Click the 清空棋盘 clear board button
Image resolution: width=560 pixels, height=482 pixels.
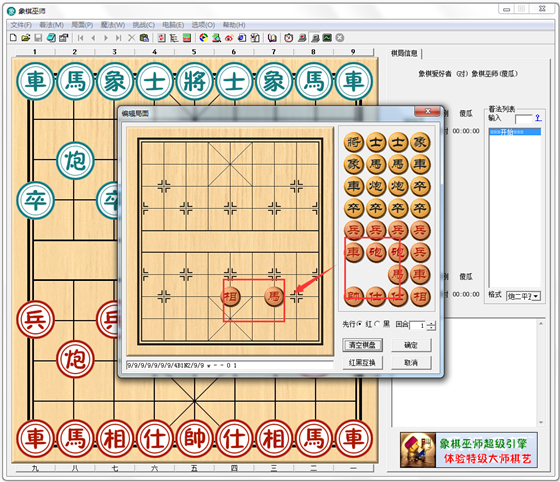(362, 345)
